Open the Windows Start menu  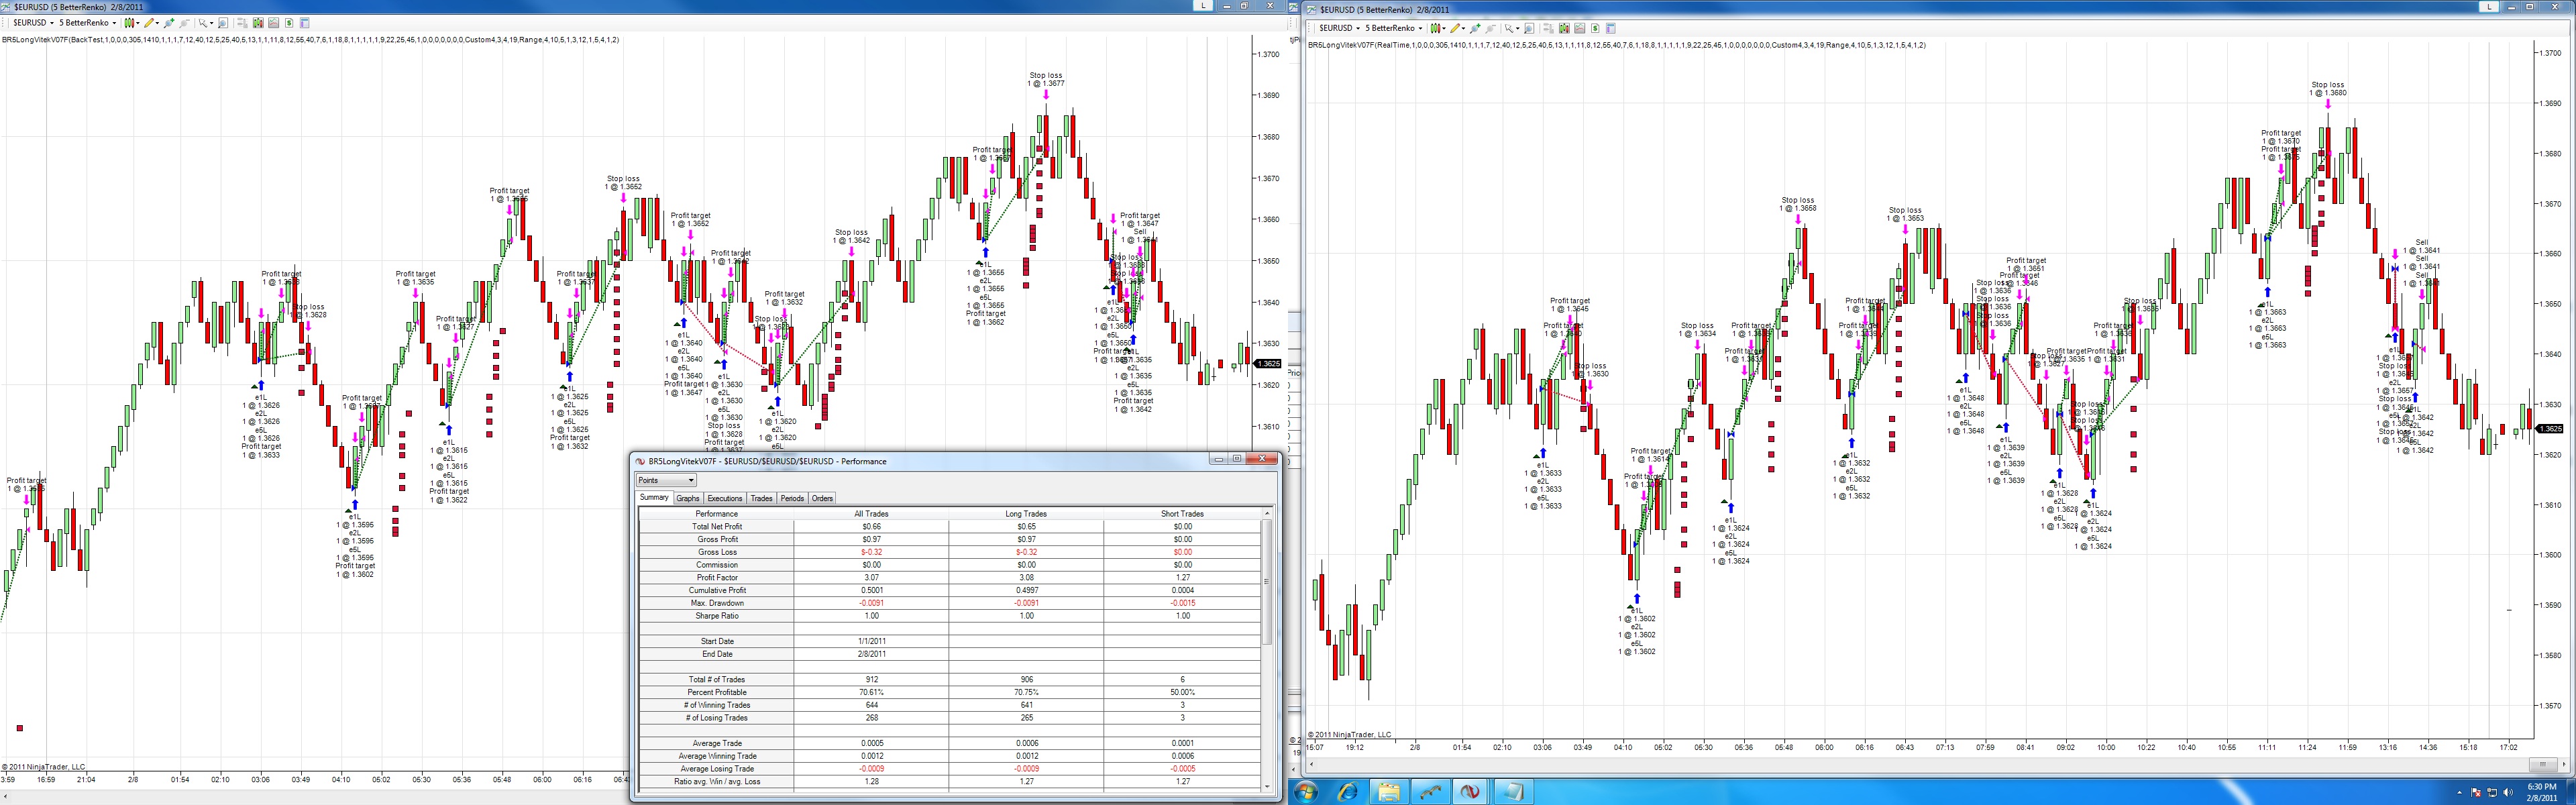pyautogui.click(x=1306, y=792)
